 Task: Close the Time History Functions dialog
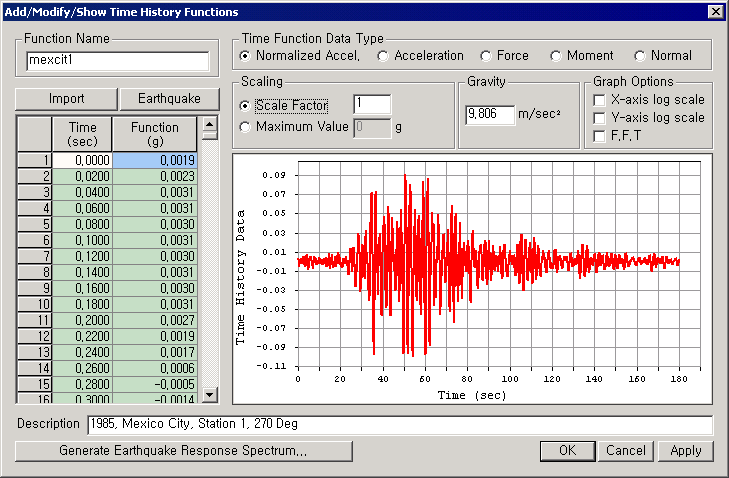(x=716, y=12)
